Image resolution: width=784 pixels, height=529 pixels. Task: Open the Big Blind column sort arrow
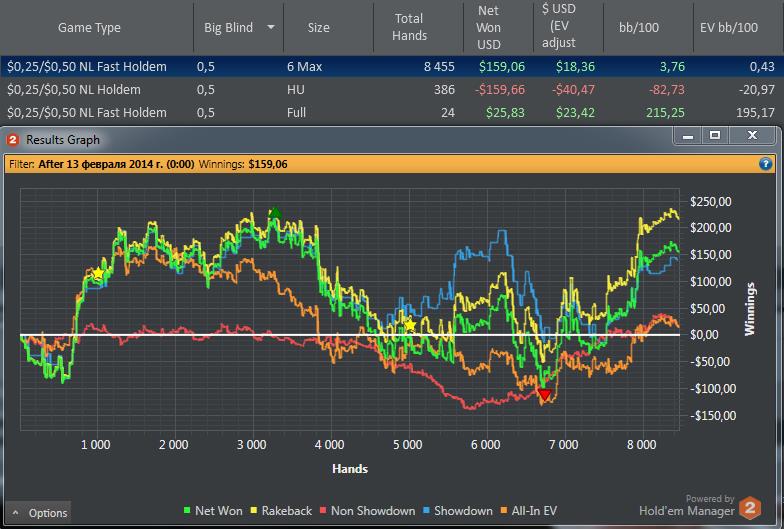pyautogui.click(x=271, y=27)
